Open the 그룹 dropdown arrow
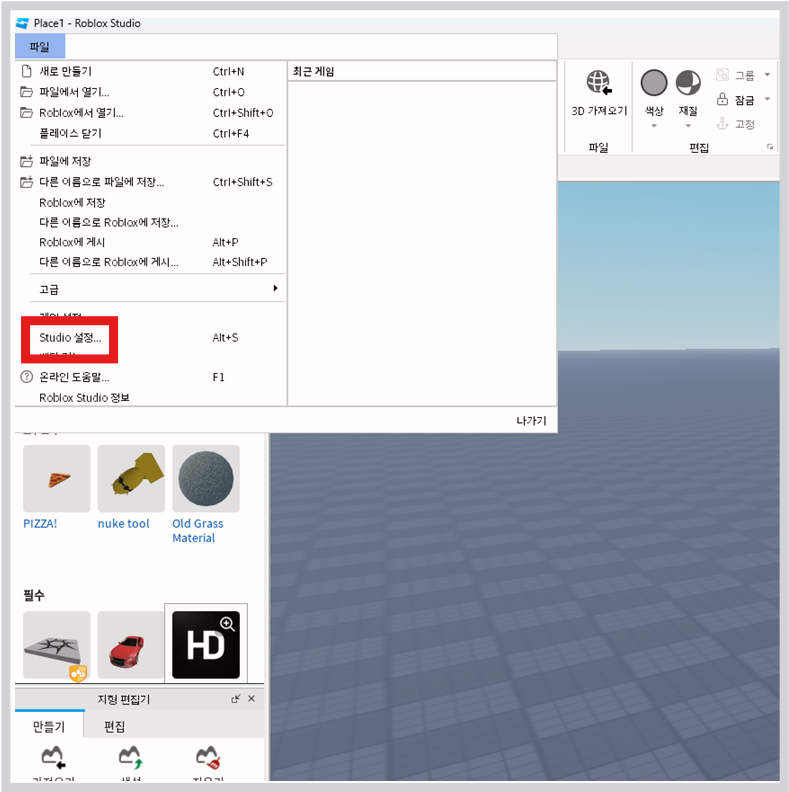Image resolution: width=789 pixels, height=792 pixels. click(x=767, y=75)
